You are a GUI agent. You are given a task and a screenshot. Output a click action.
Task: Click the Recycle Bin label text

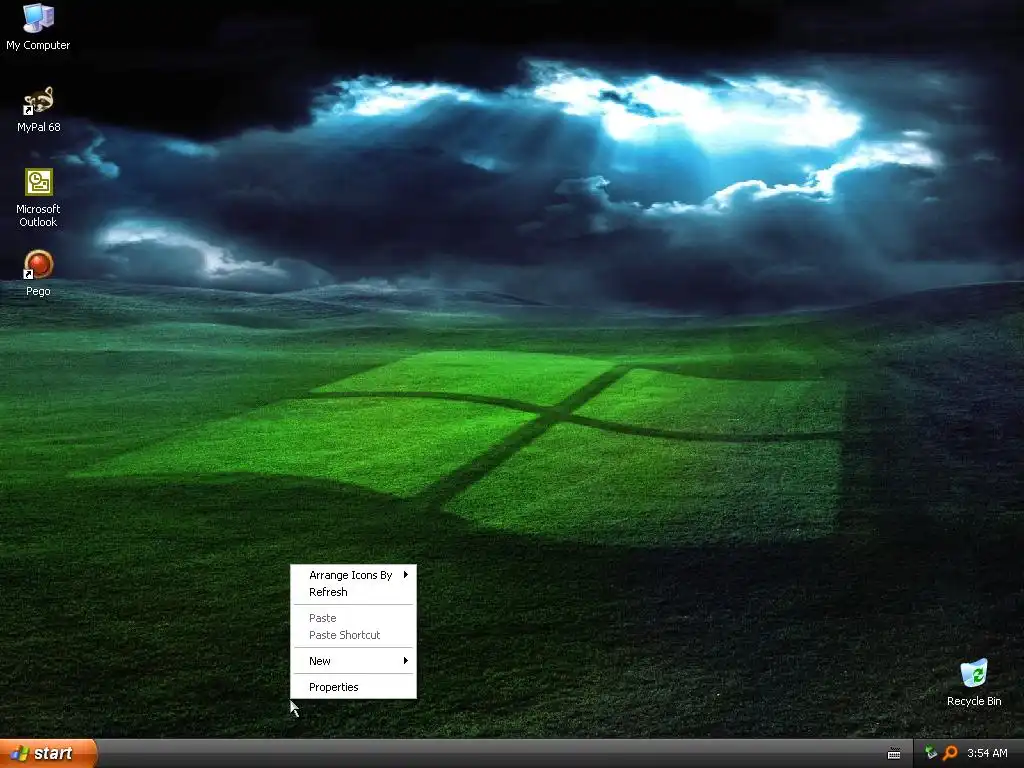[974, 701]
